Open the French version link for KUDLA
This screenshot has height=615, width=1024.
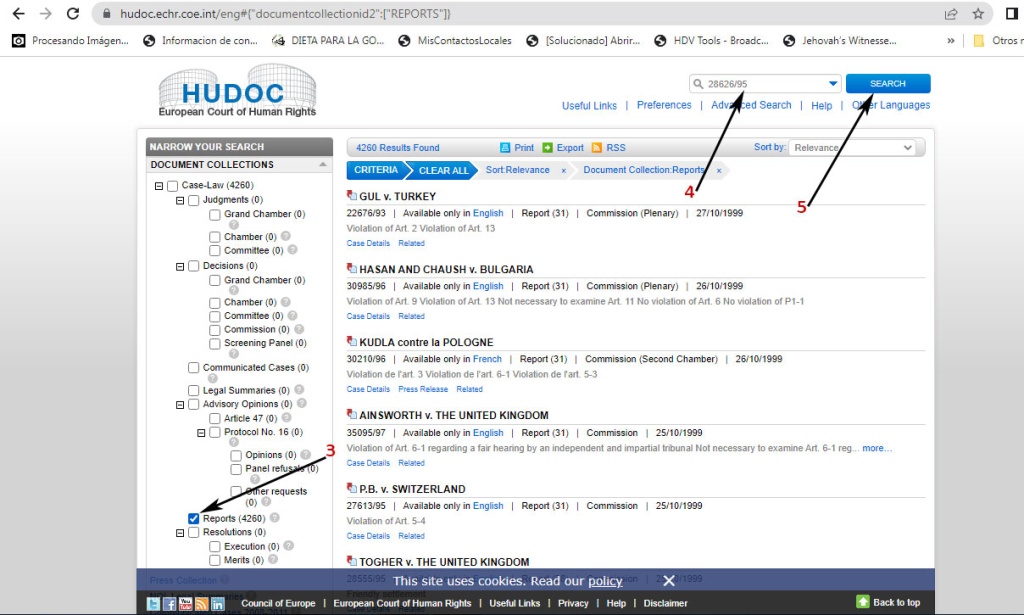click(487, 359)
